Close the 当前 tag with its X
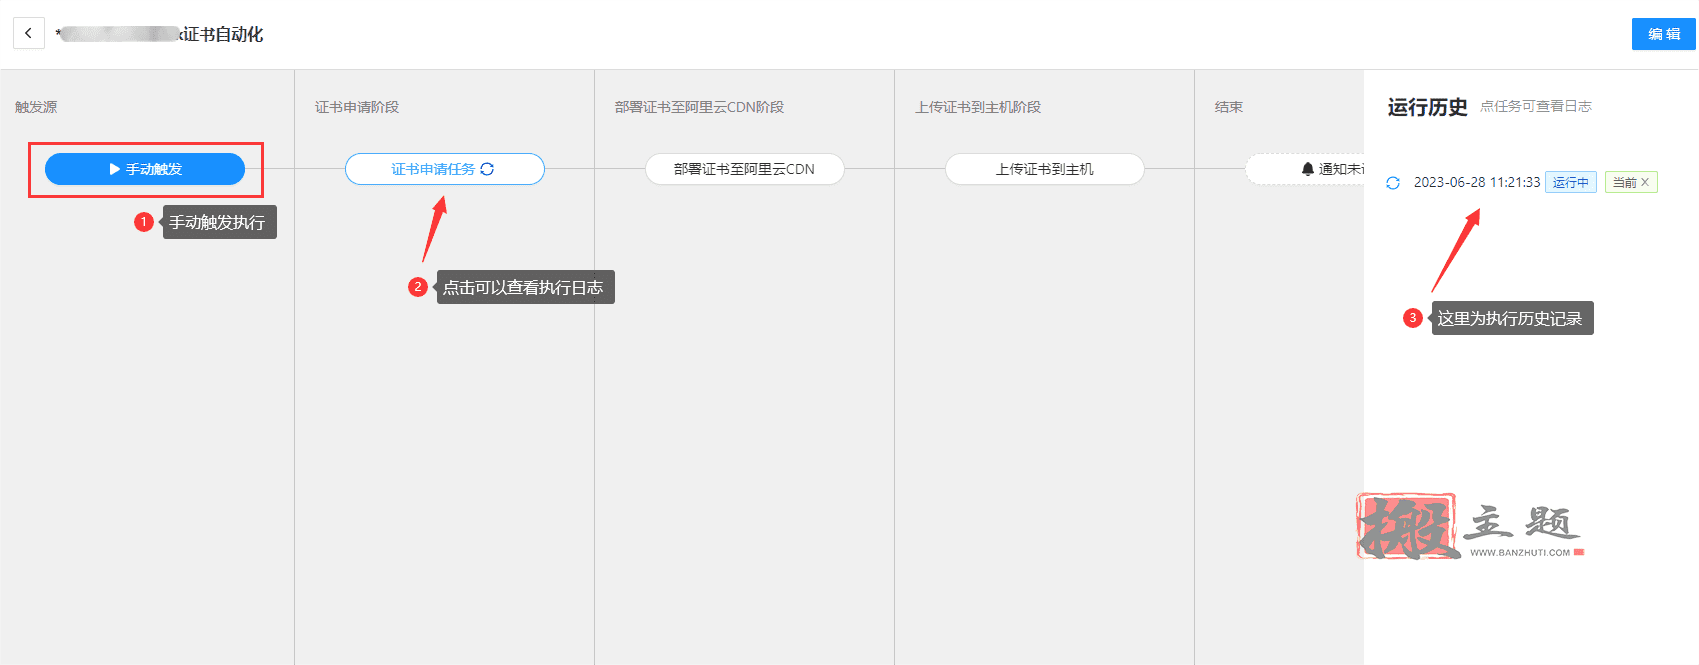Viewport: 1699px width, 665px height. click(x=1645, y=182)
